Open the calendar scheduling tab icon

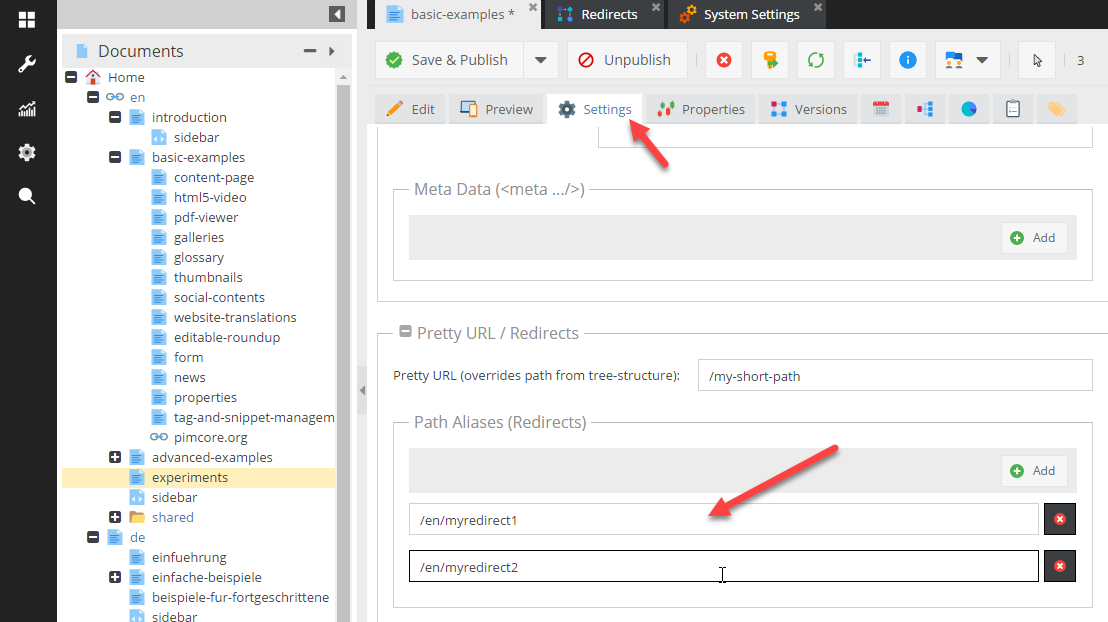click(x=881, y=109)
